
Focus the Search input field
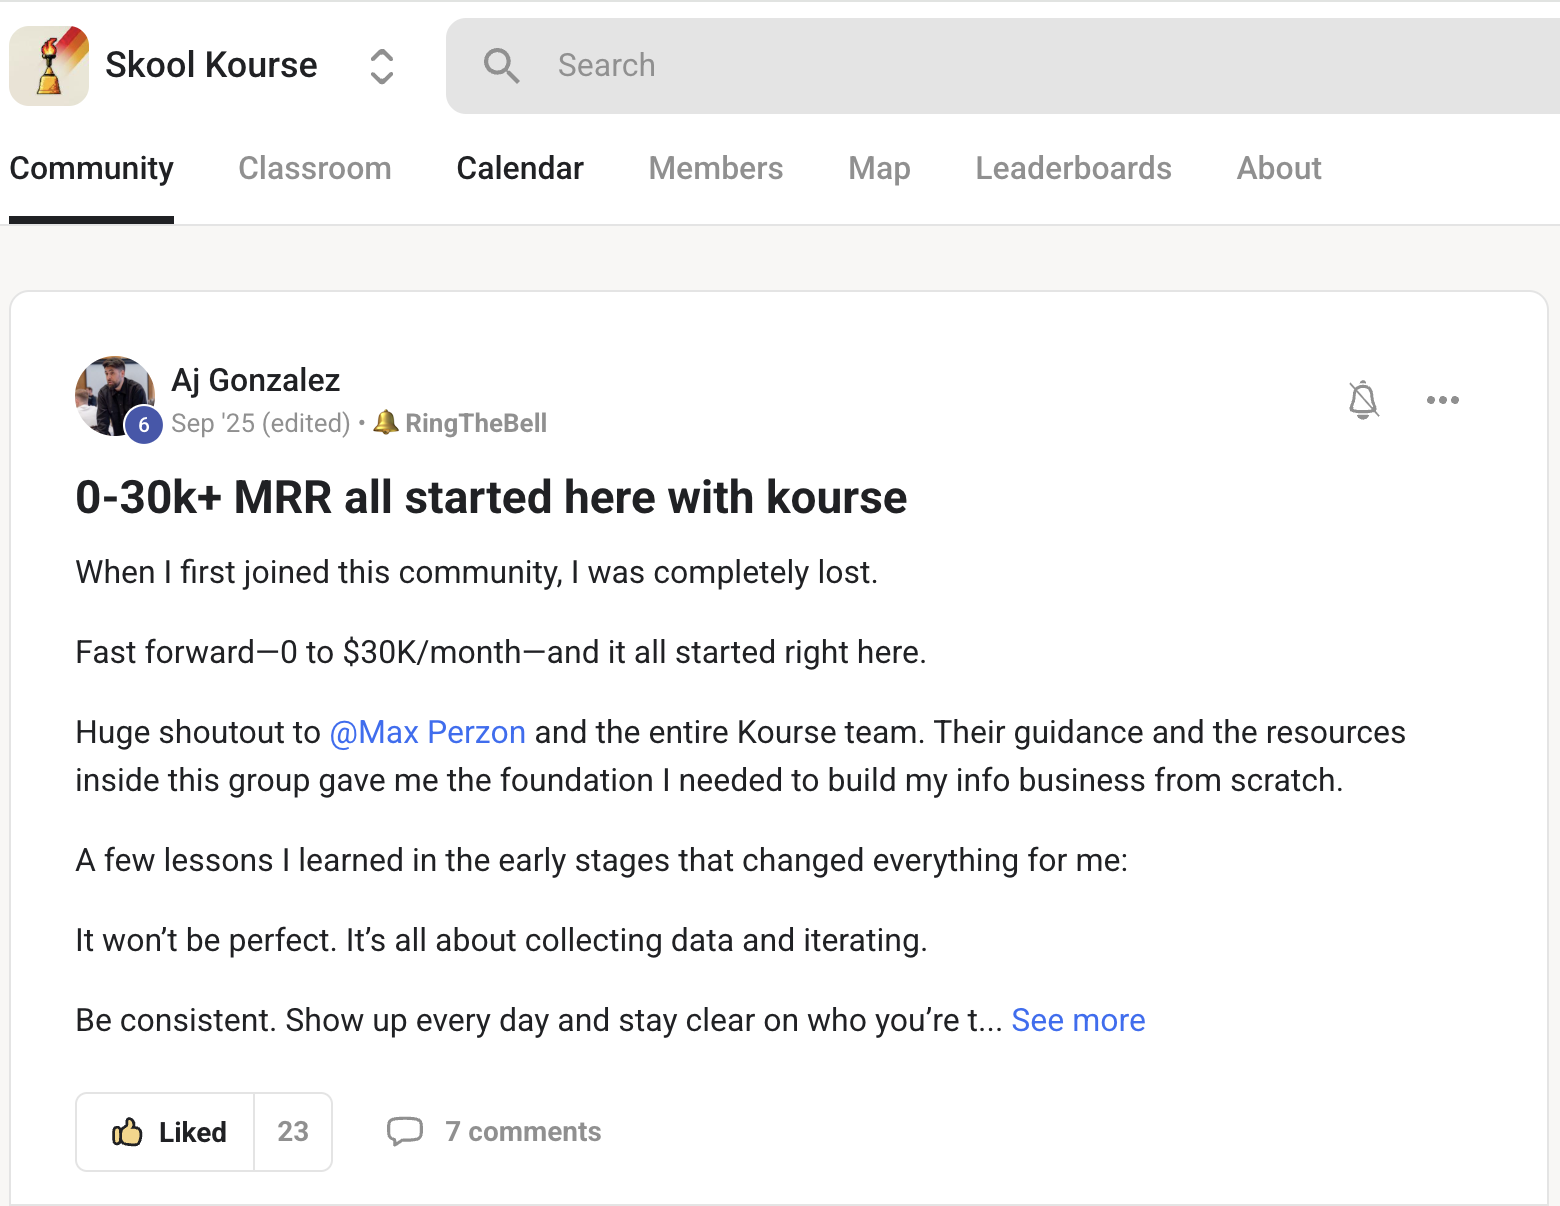click(1003, 66)
